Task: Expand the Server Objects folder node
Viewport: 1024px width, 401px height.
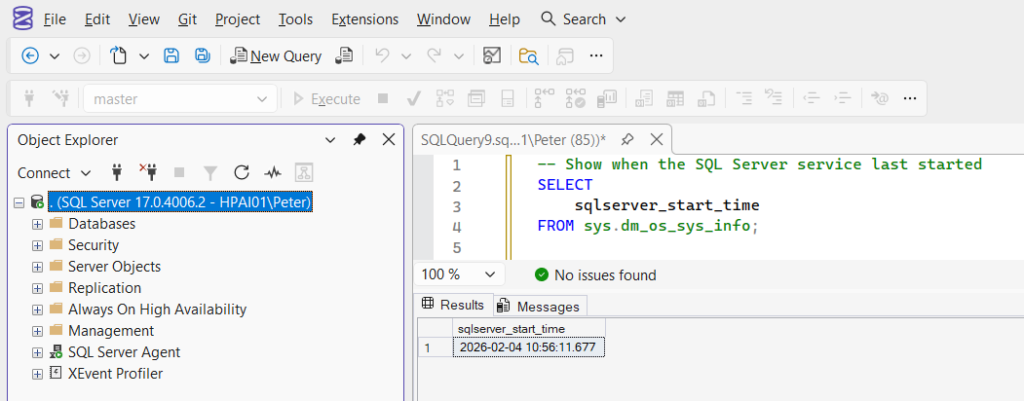Action: tap(37, 267)
